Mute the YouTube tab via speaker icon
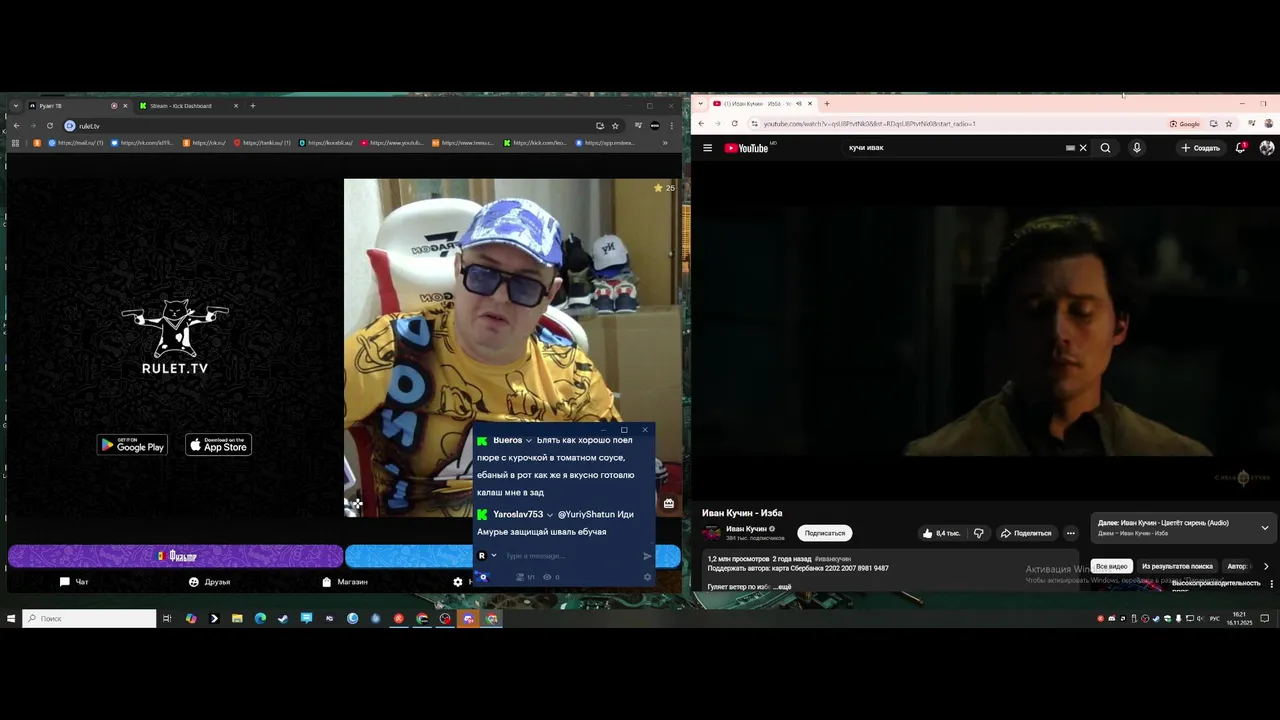This screenshot has height=720, width=1280. pyautogui.click(x=798, y=104)
